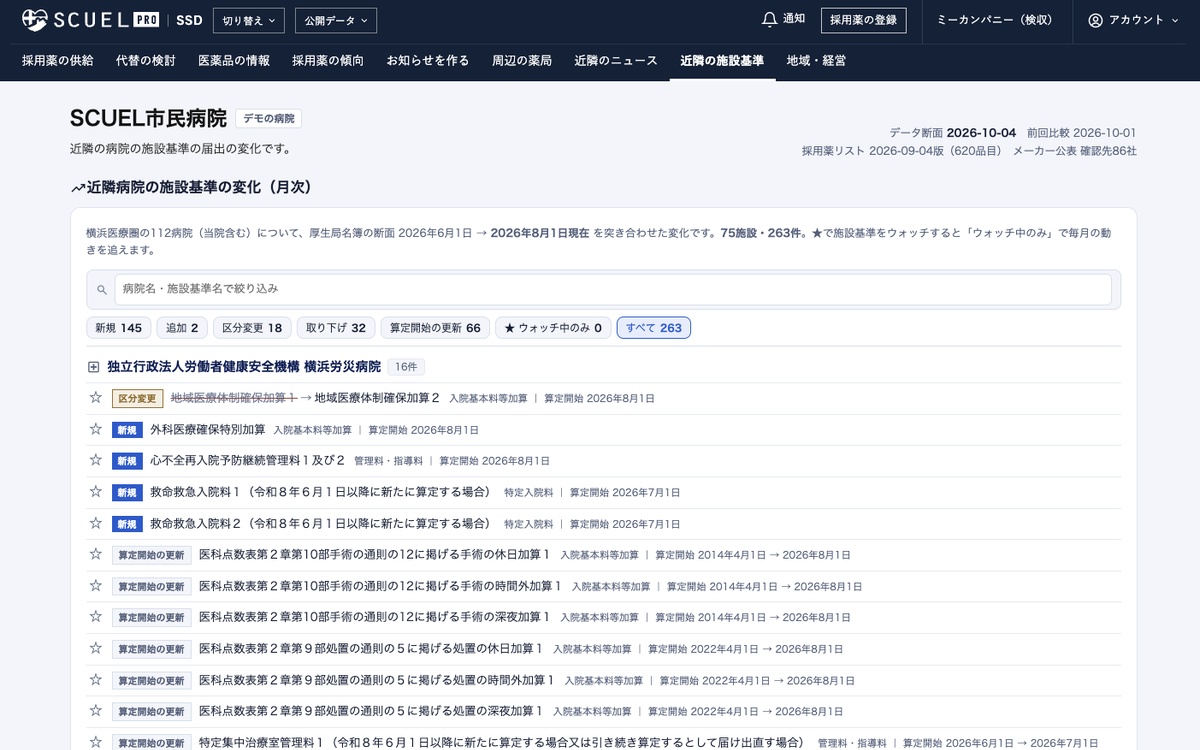
Task: Star the 手術の時間外加算１ row
Action: pos(96,585)
